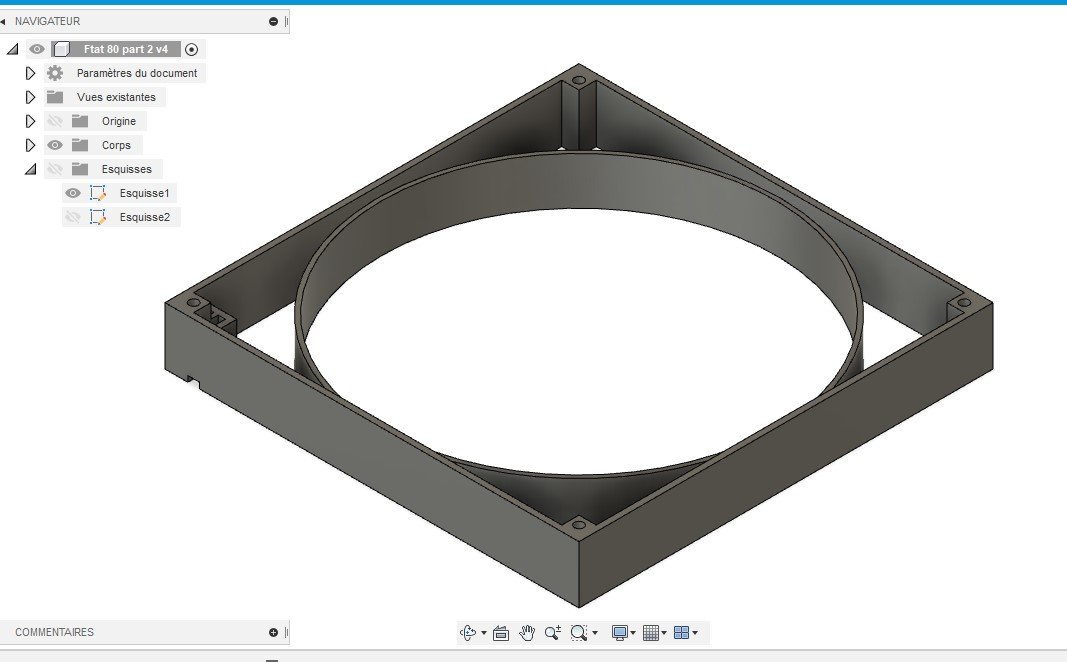1067x662 pixels.
Task: Open Display Settings monitor icon
Action: [x=619, y=633]
